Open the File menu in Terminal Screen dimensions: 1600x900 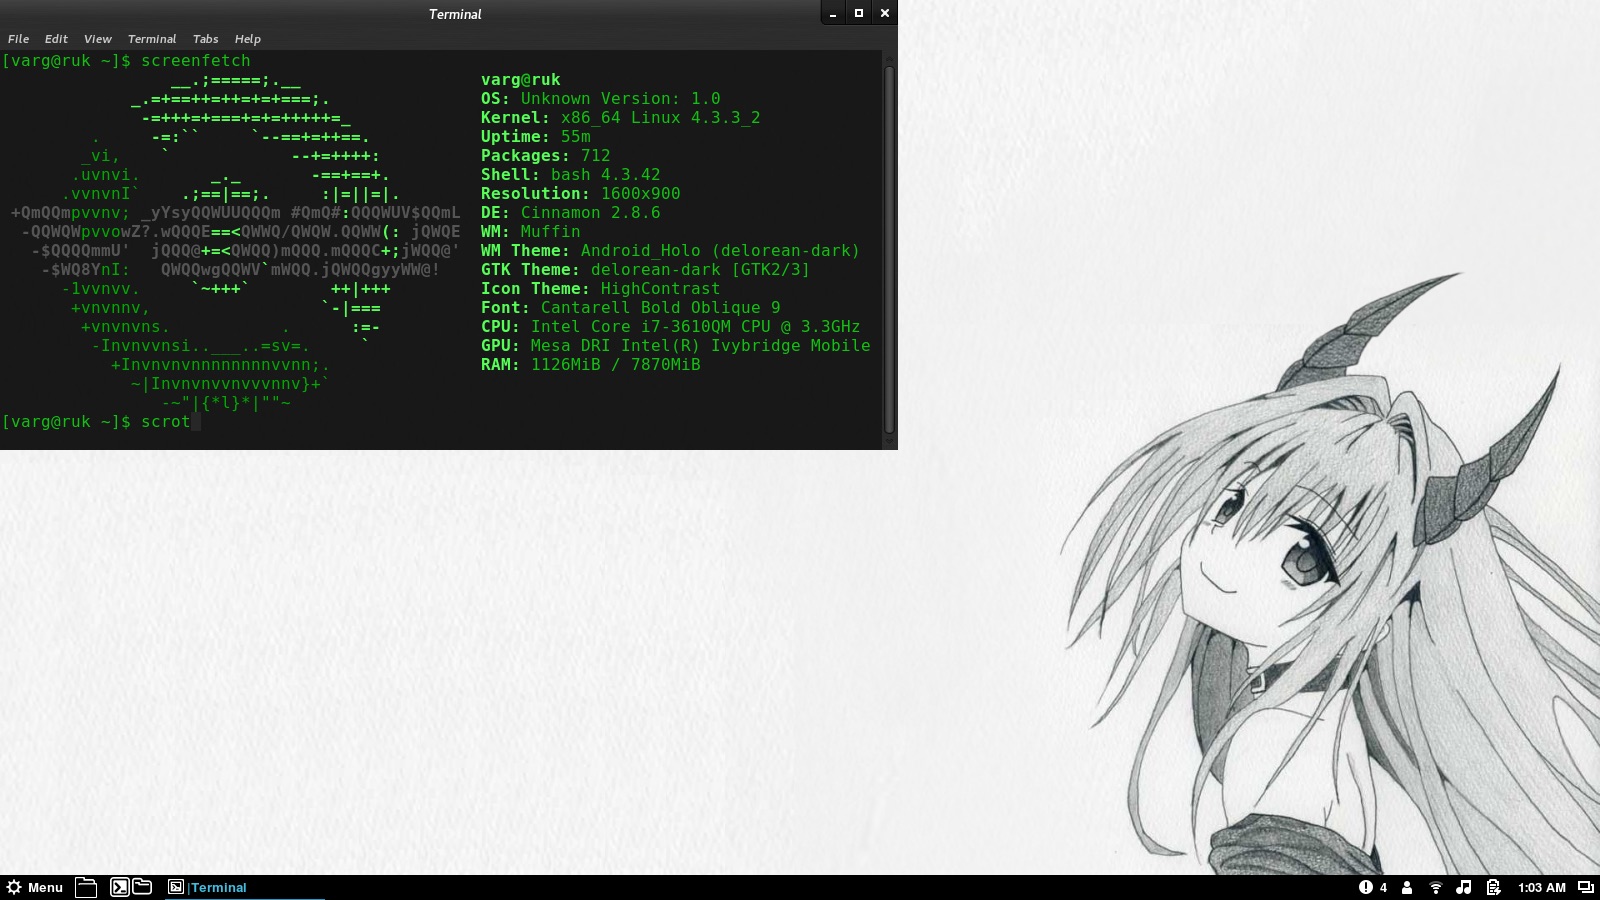click(18, 39)
